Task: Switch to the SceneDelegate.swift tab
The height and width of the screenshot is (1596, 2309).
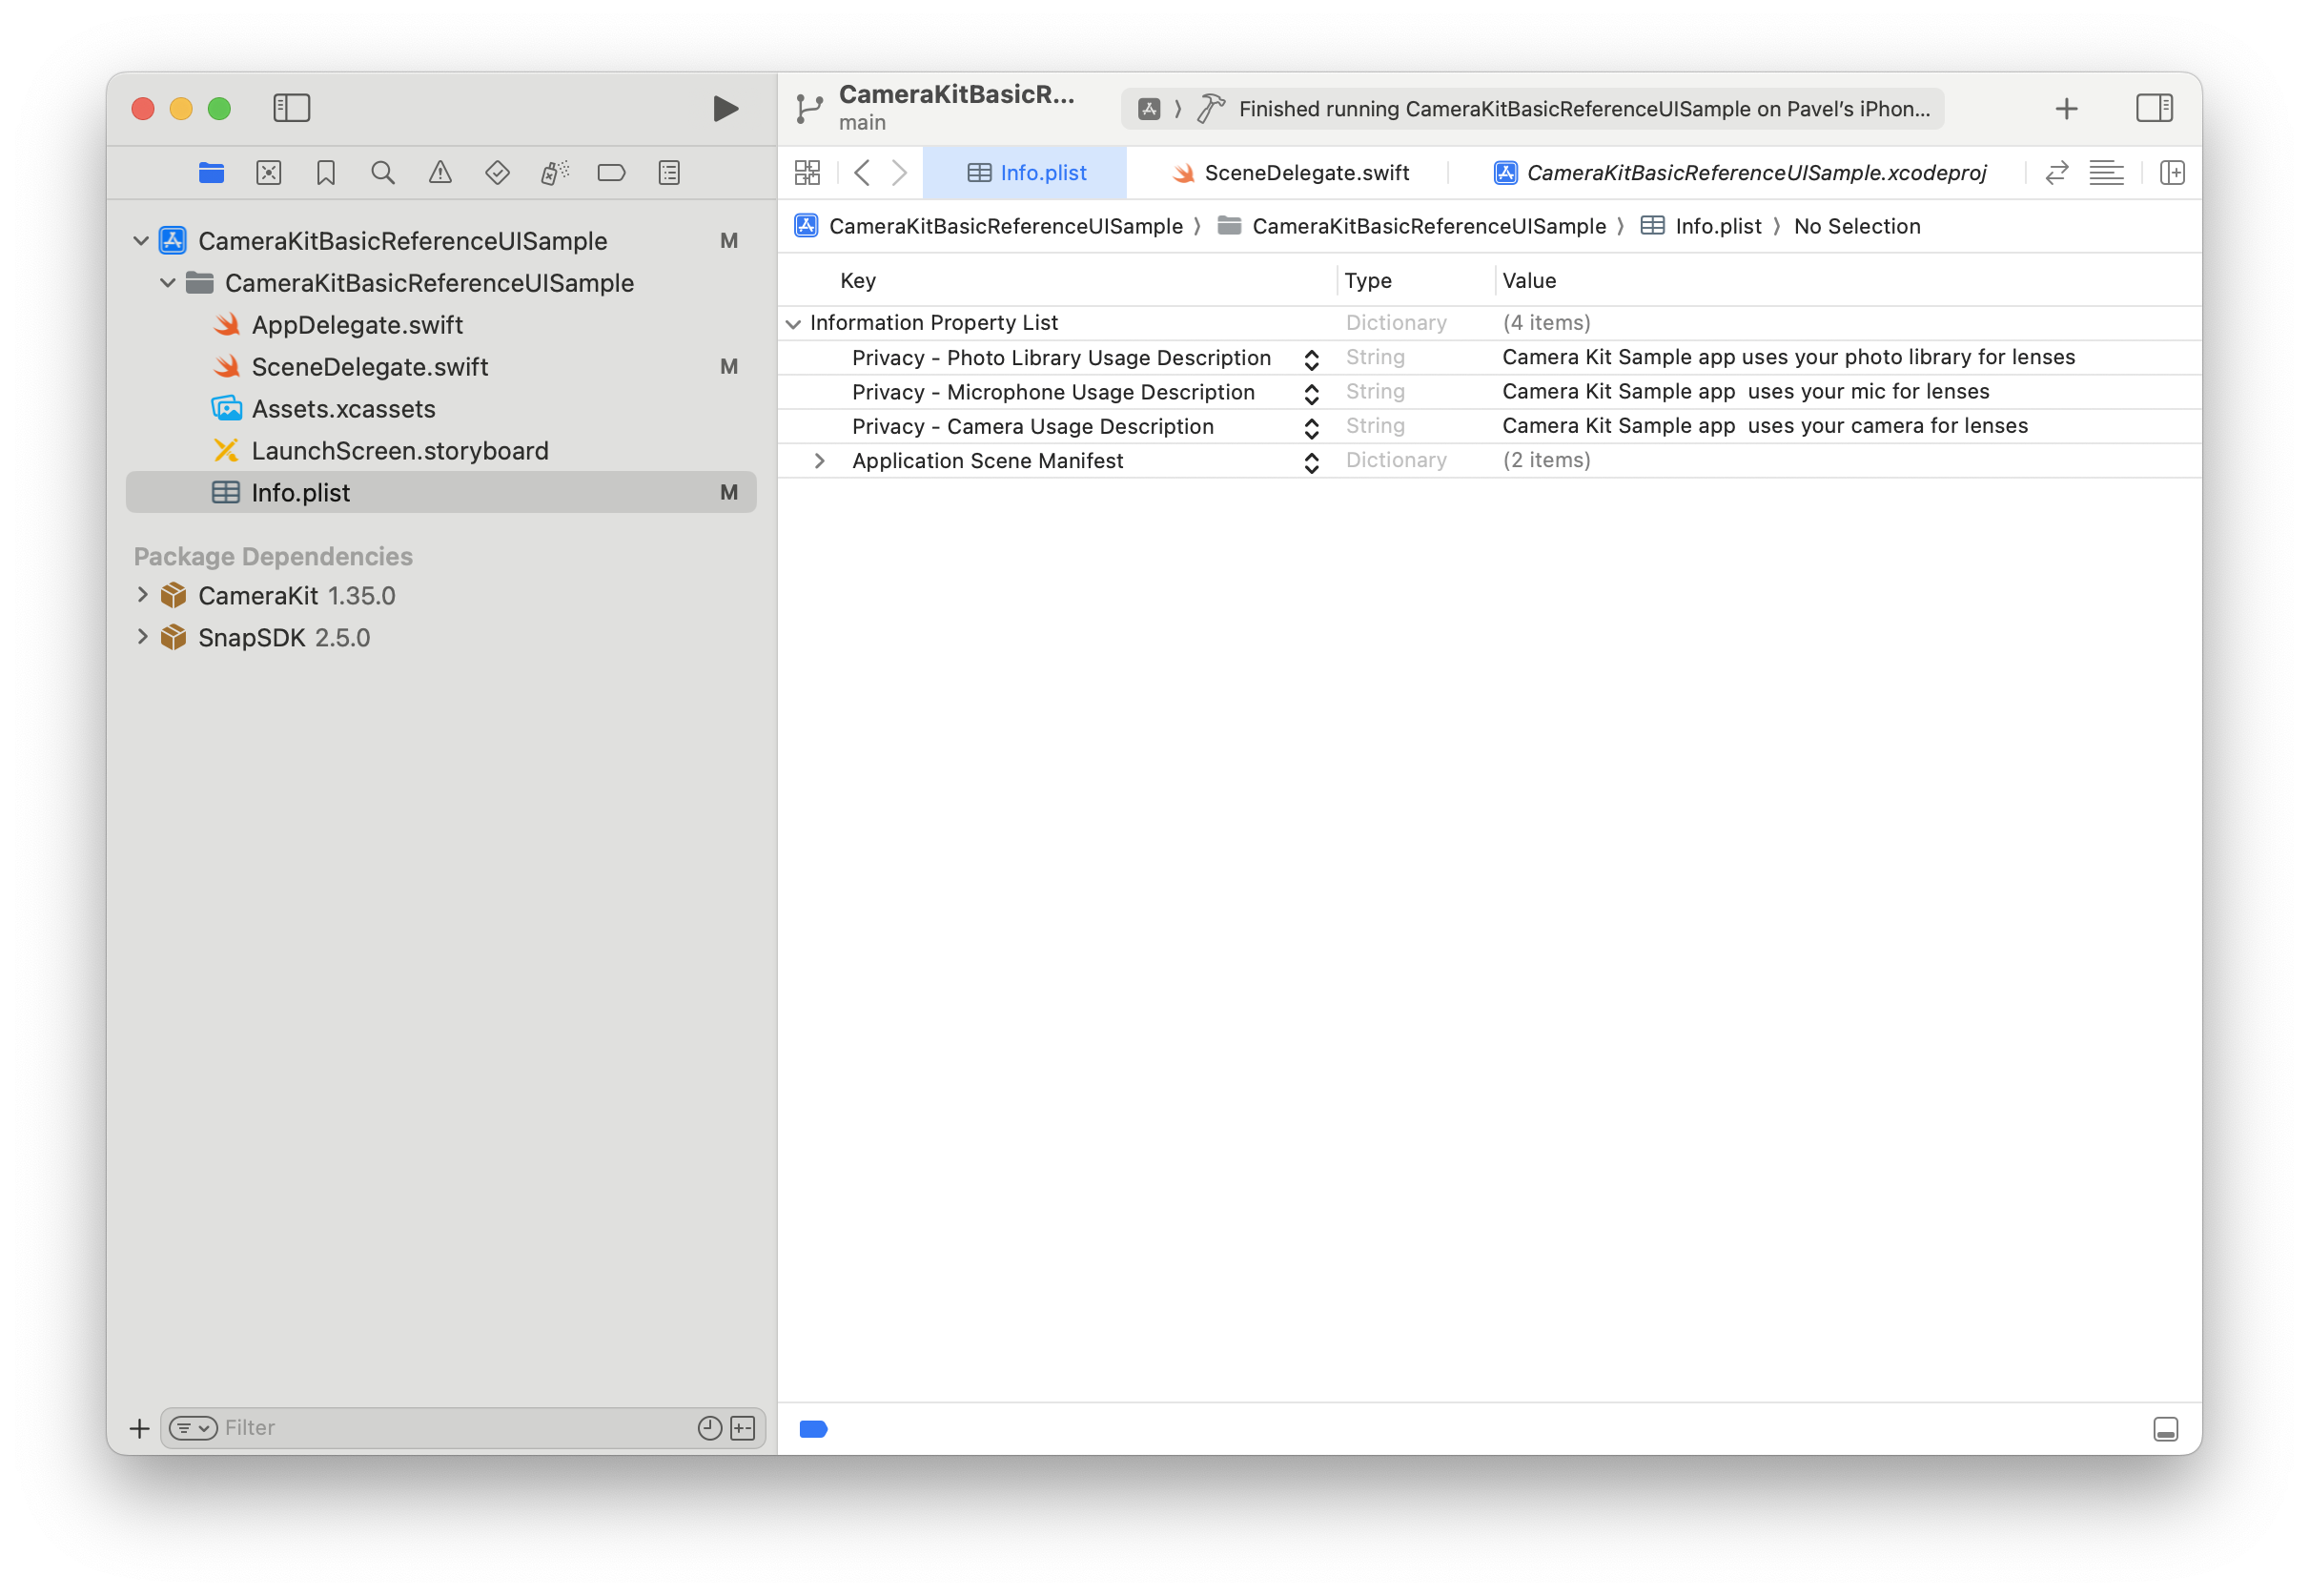Action: point(1290,173)
